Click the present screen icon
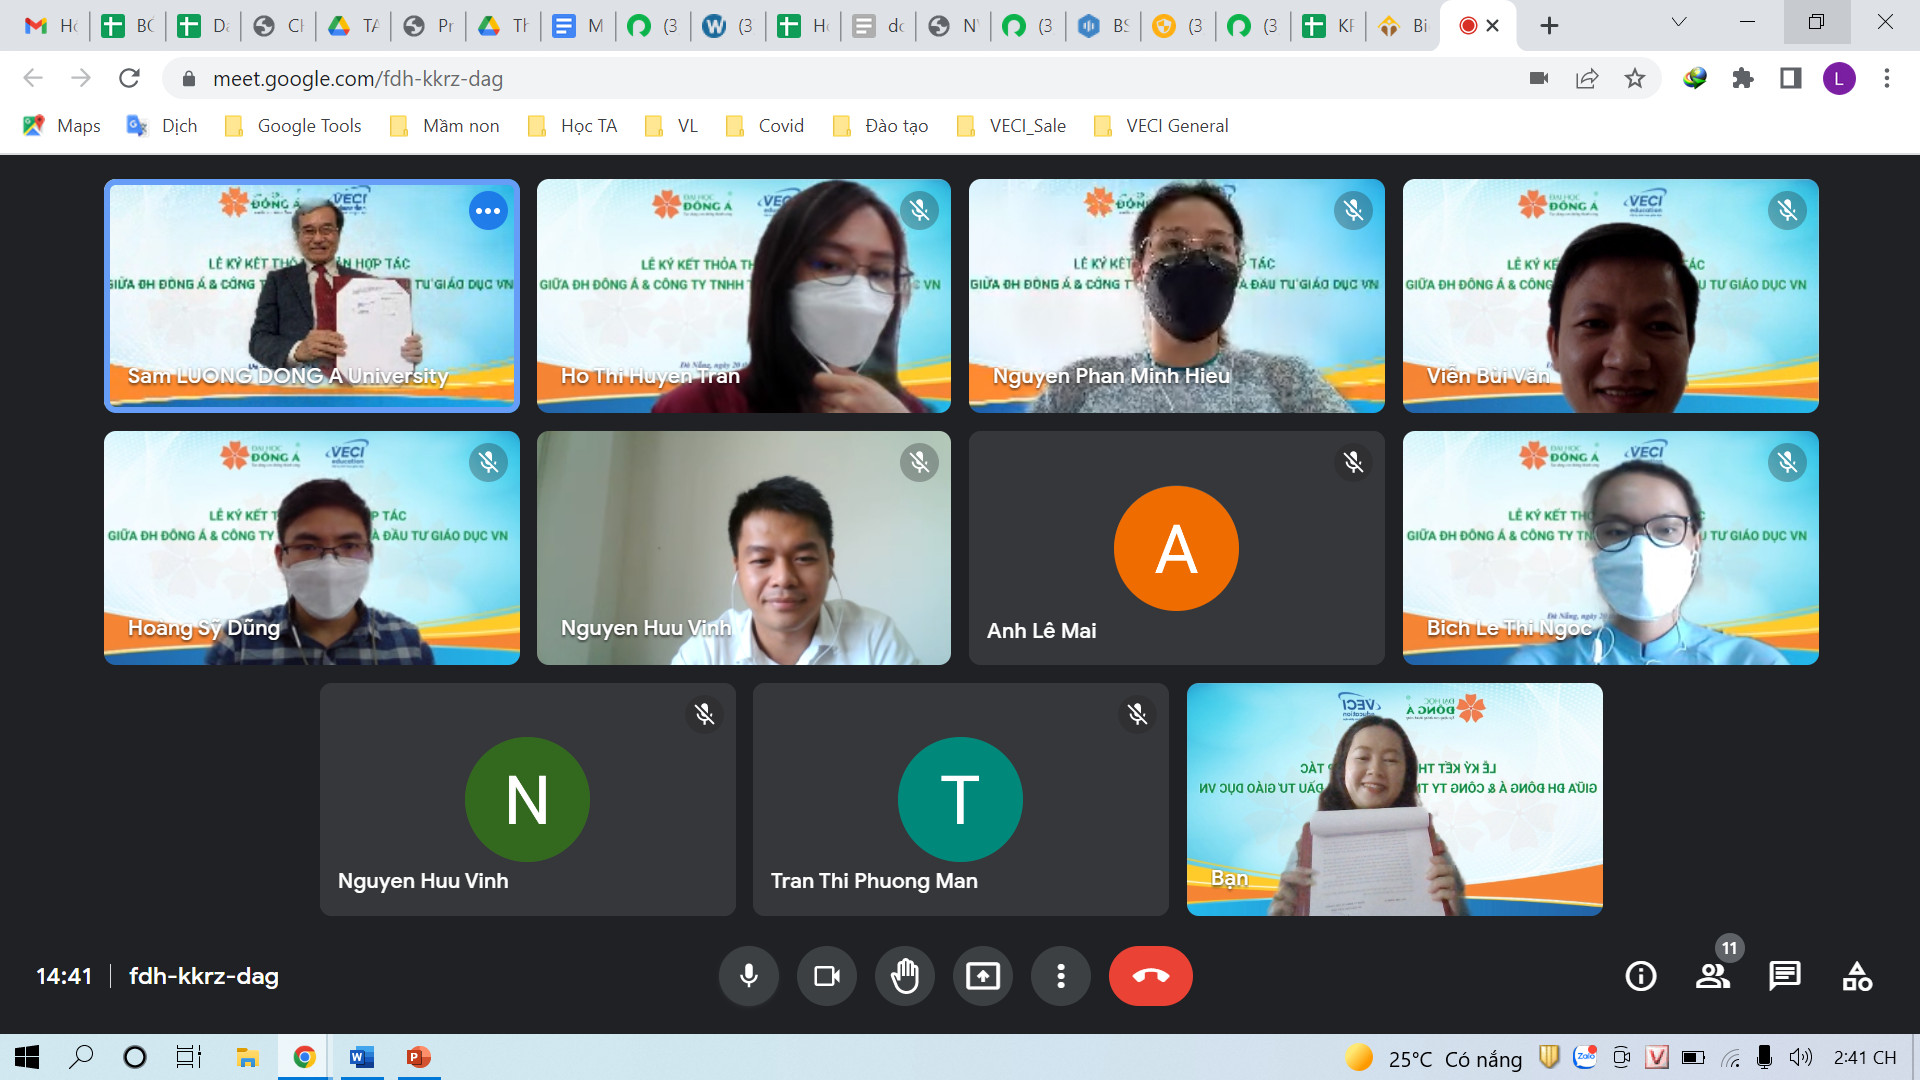The width and height of the screenshot is (1920, 1080). 982,976
